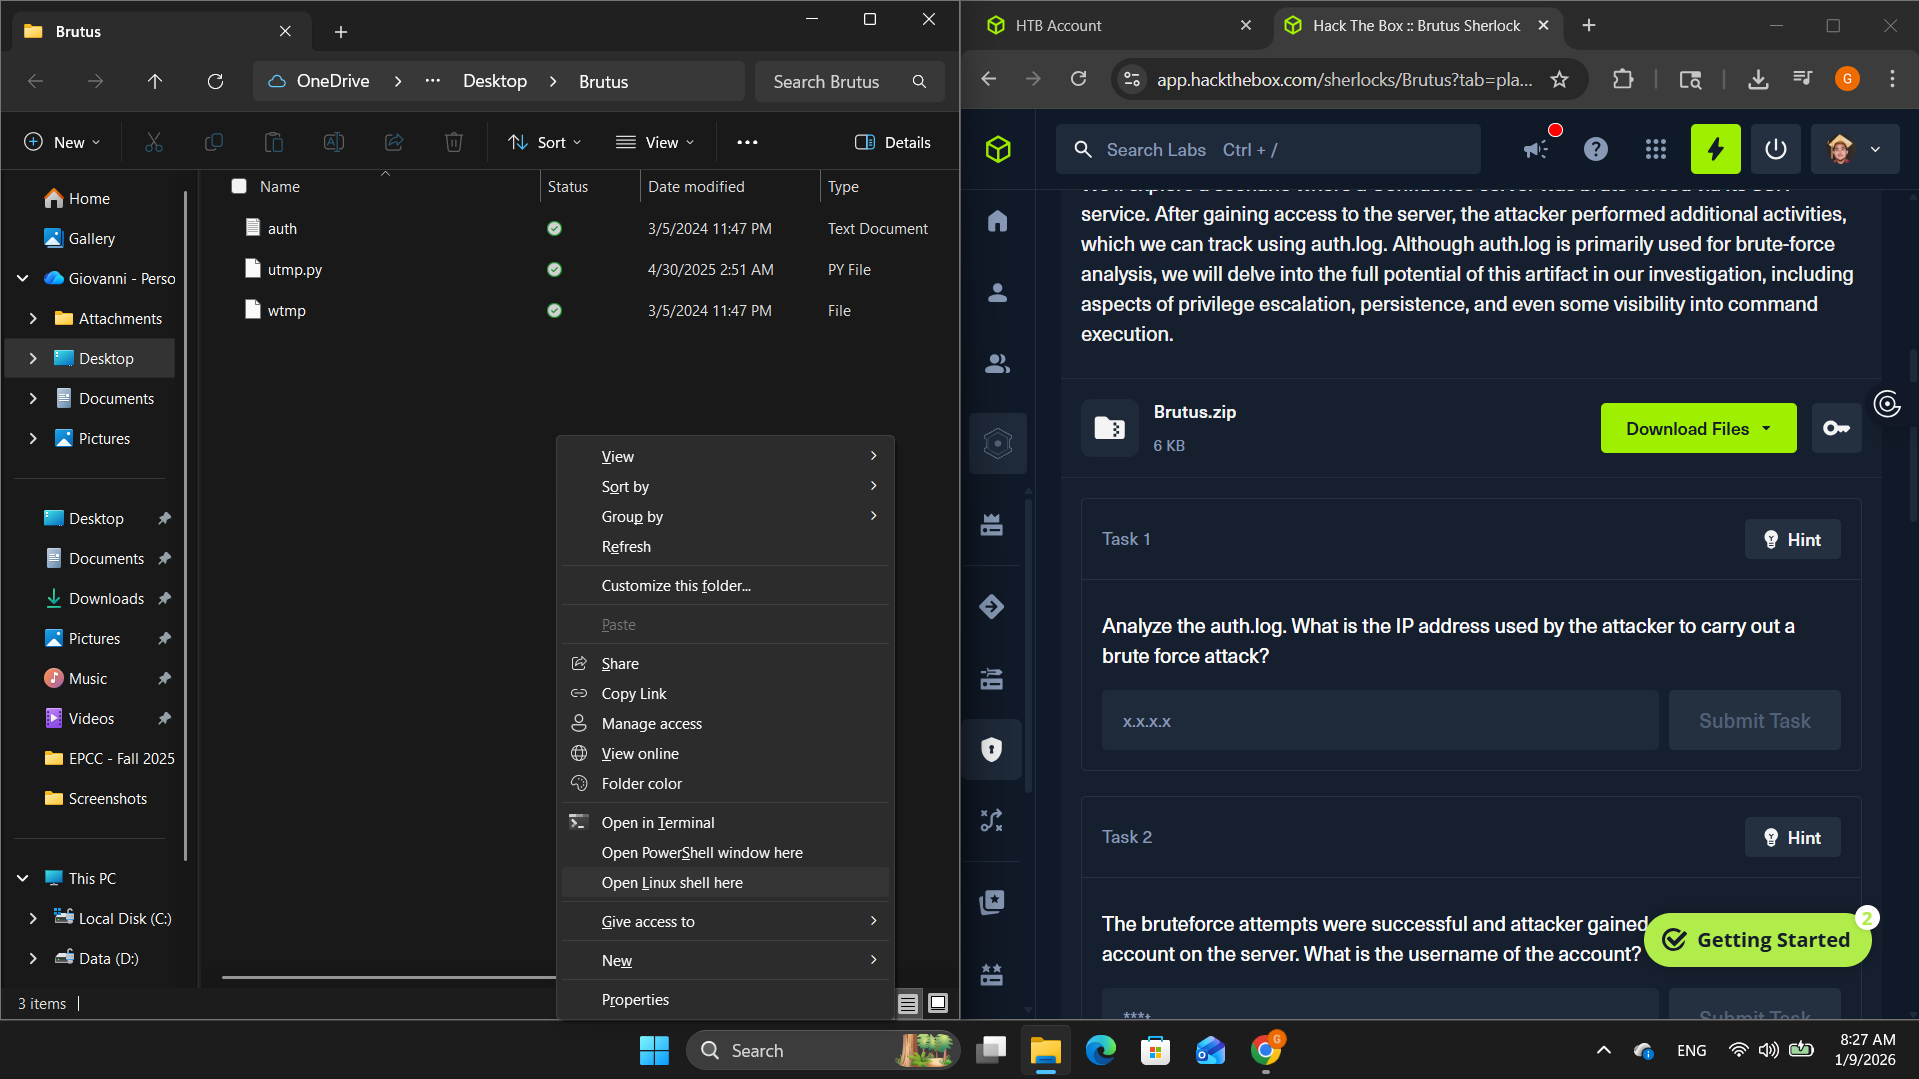The height and width of the screenshot is (1079, 1919).
Task: Click the Rename icon in Explorer toolbar
Action: tap(334, 142)
